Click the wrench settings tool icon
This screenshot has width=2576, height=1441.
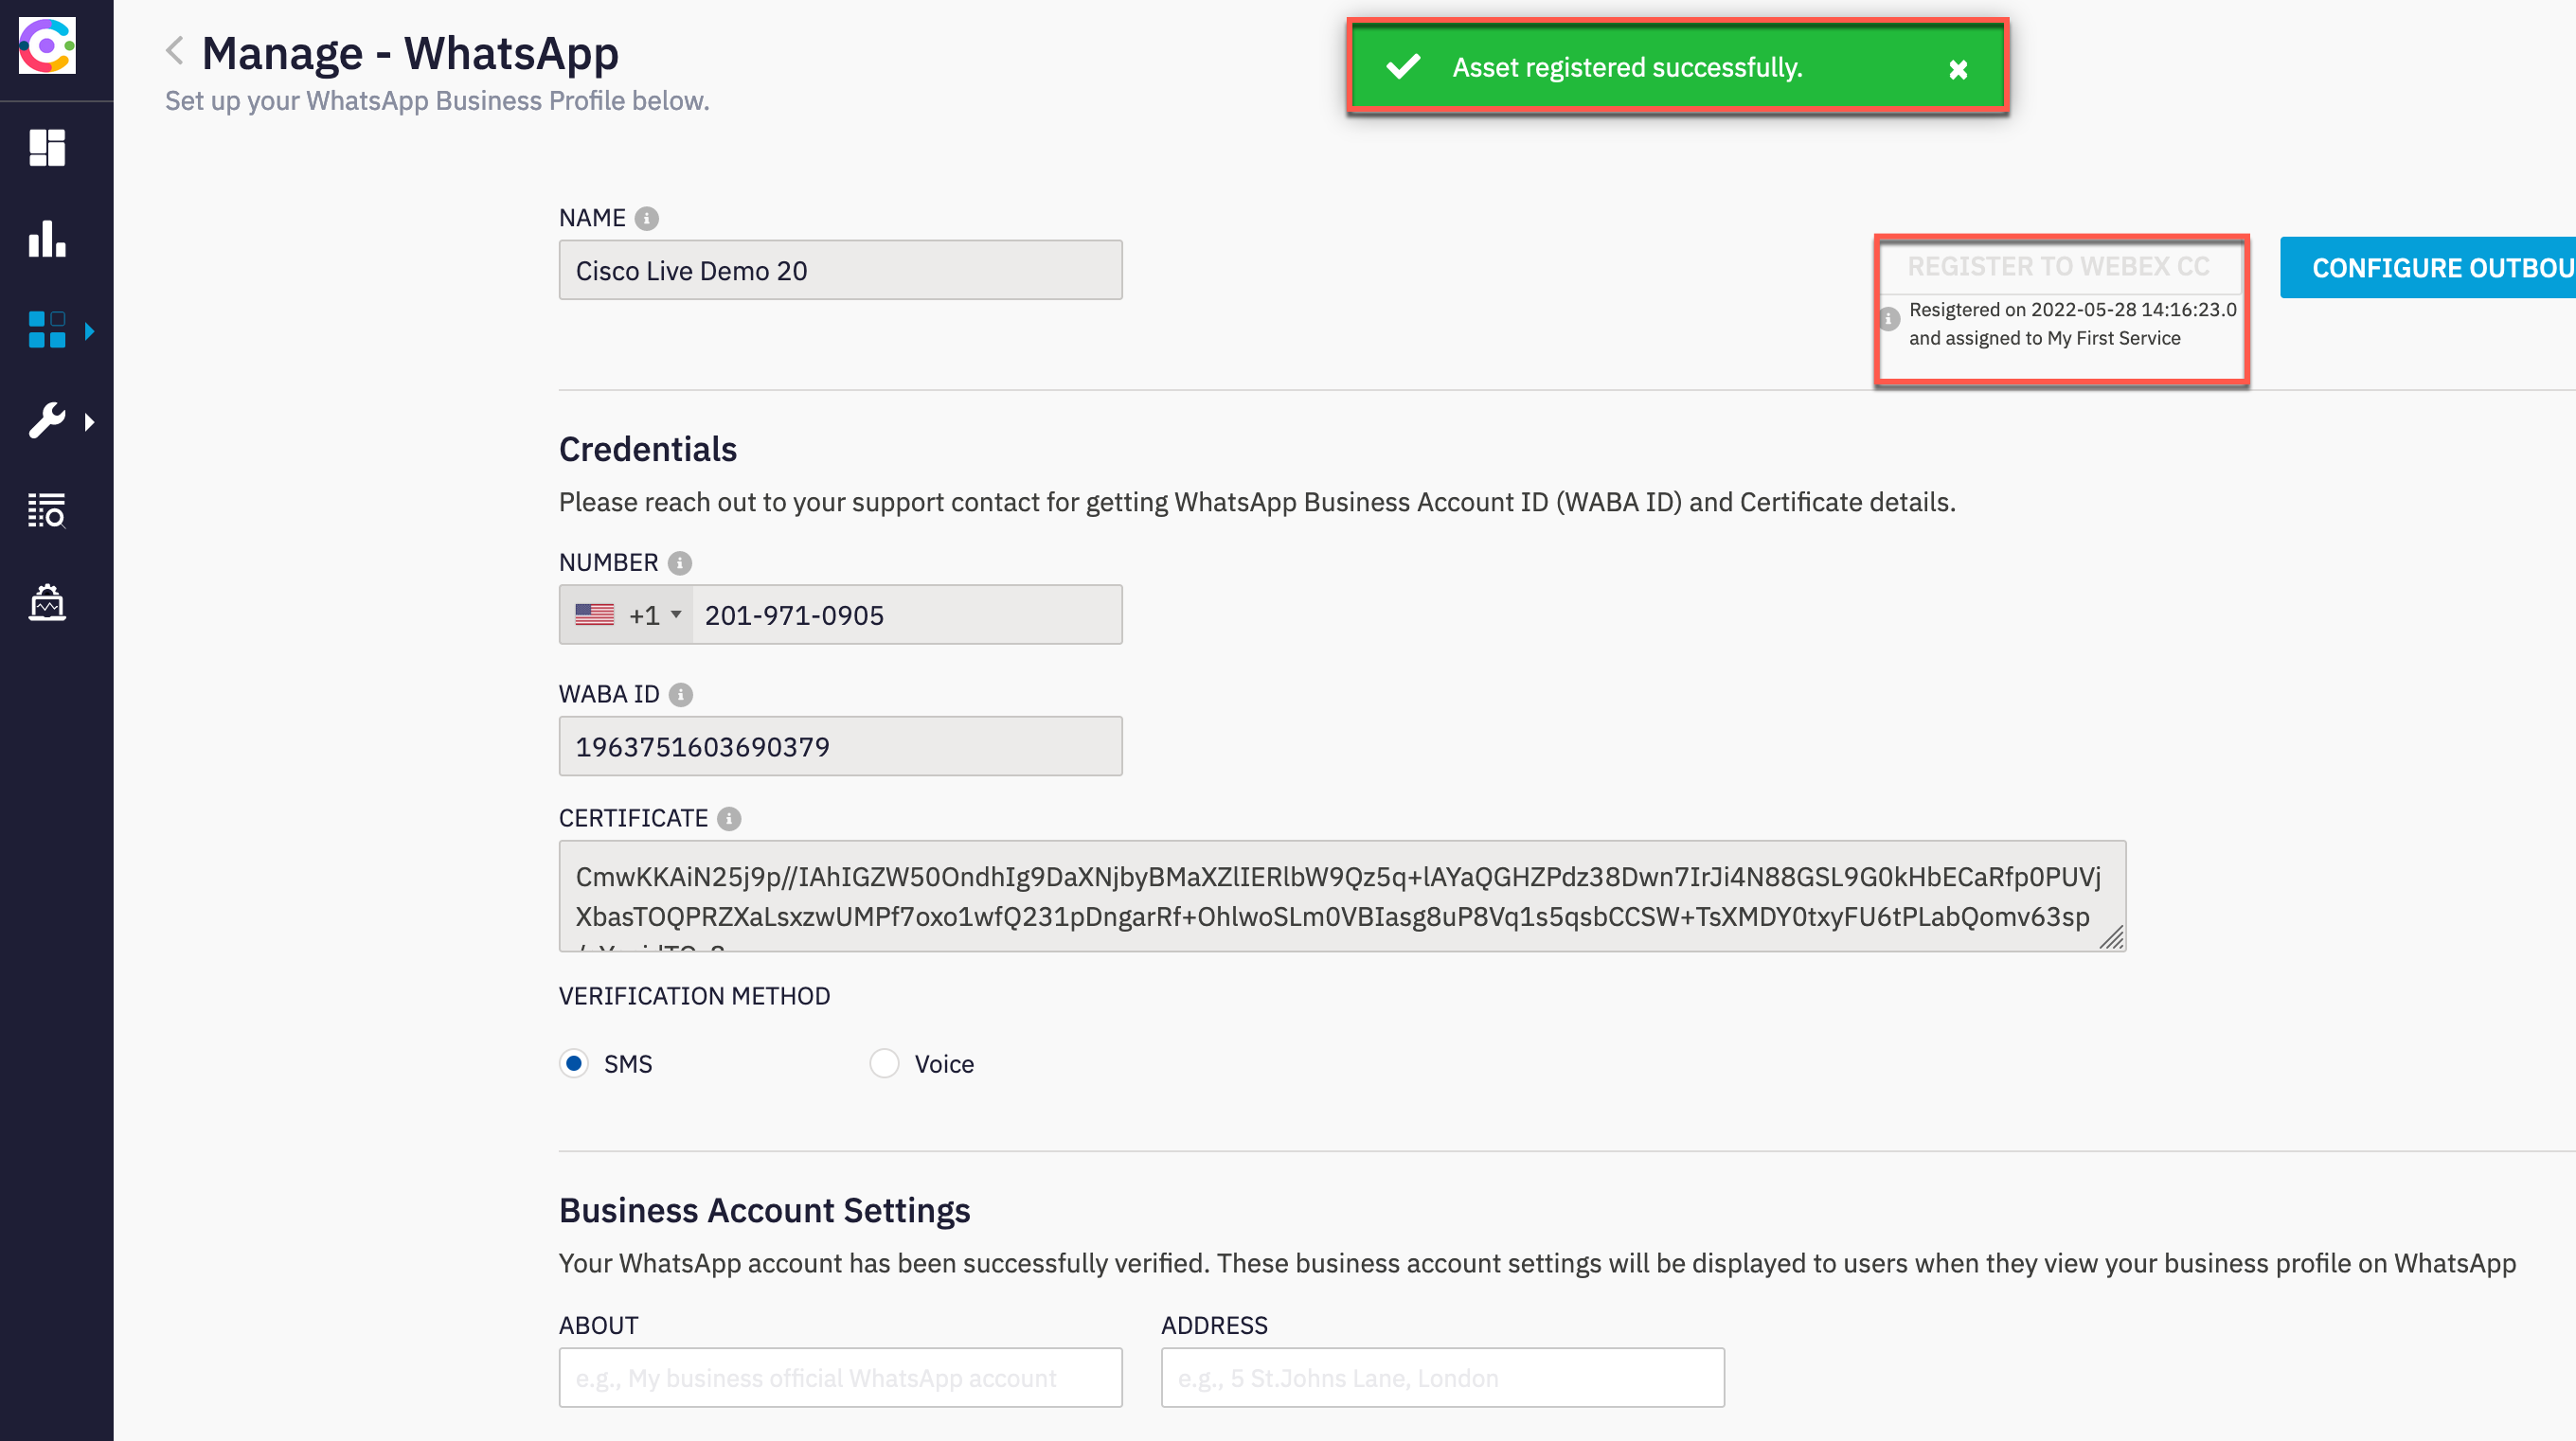point(46,419)
